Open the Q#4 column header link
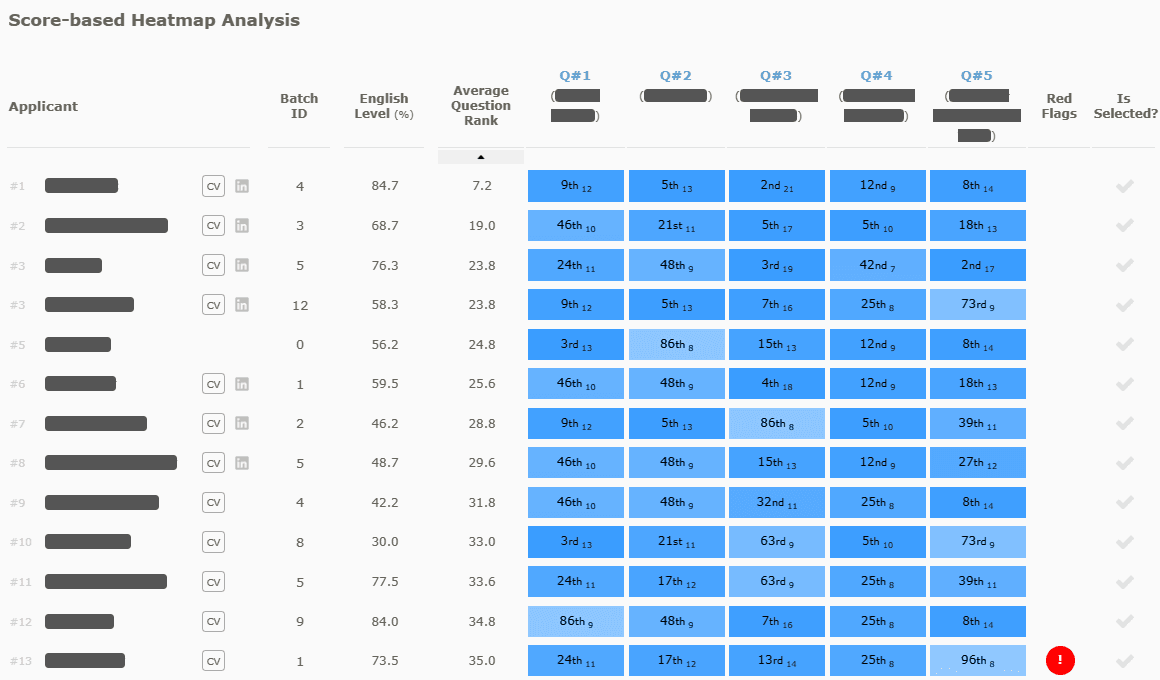The width and height of the screenshot is (1160, 680). coord(877,75)
